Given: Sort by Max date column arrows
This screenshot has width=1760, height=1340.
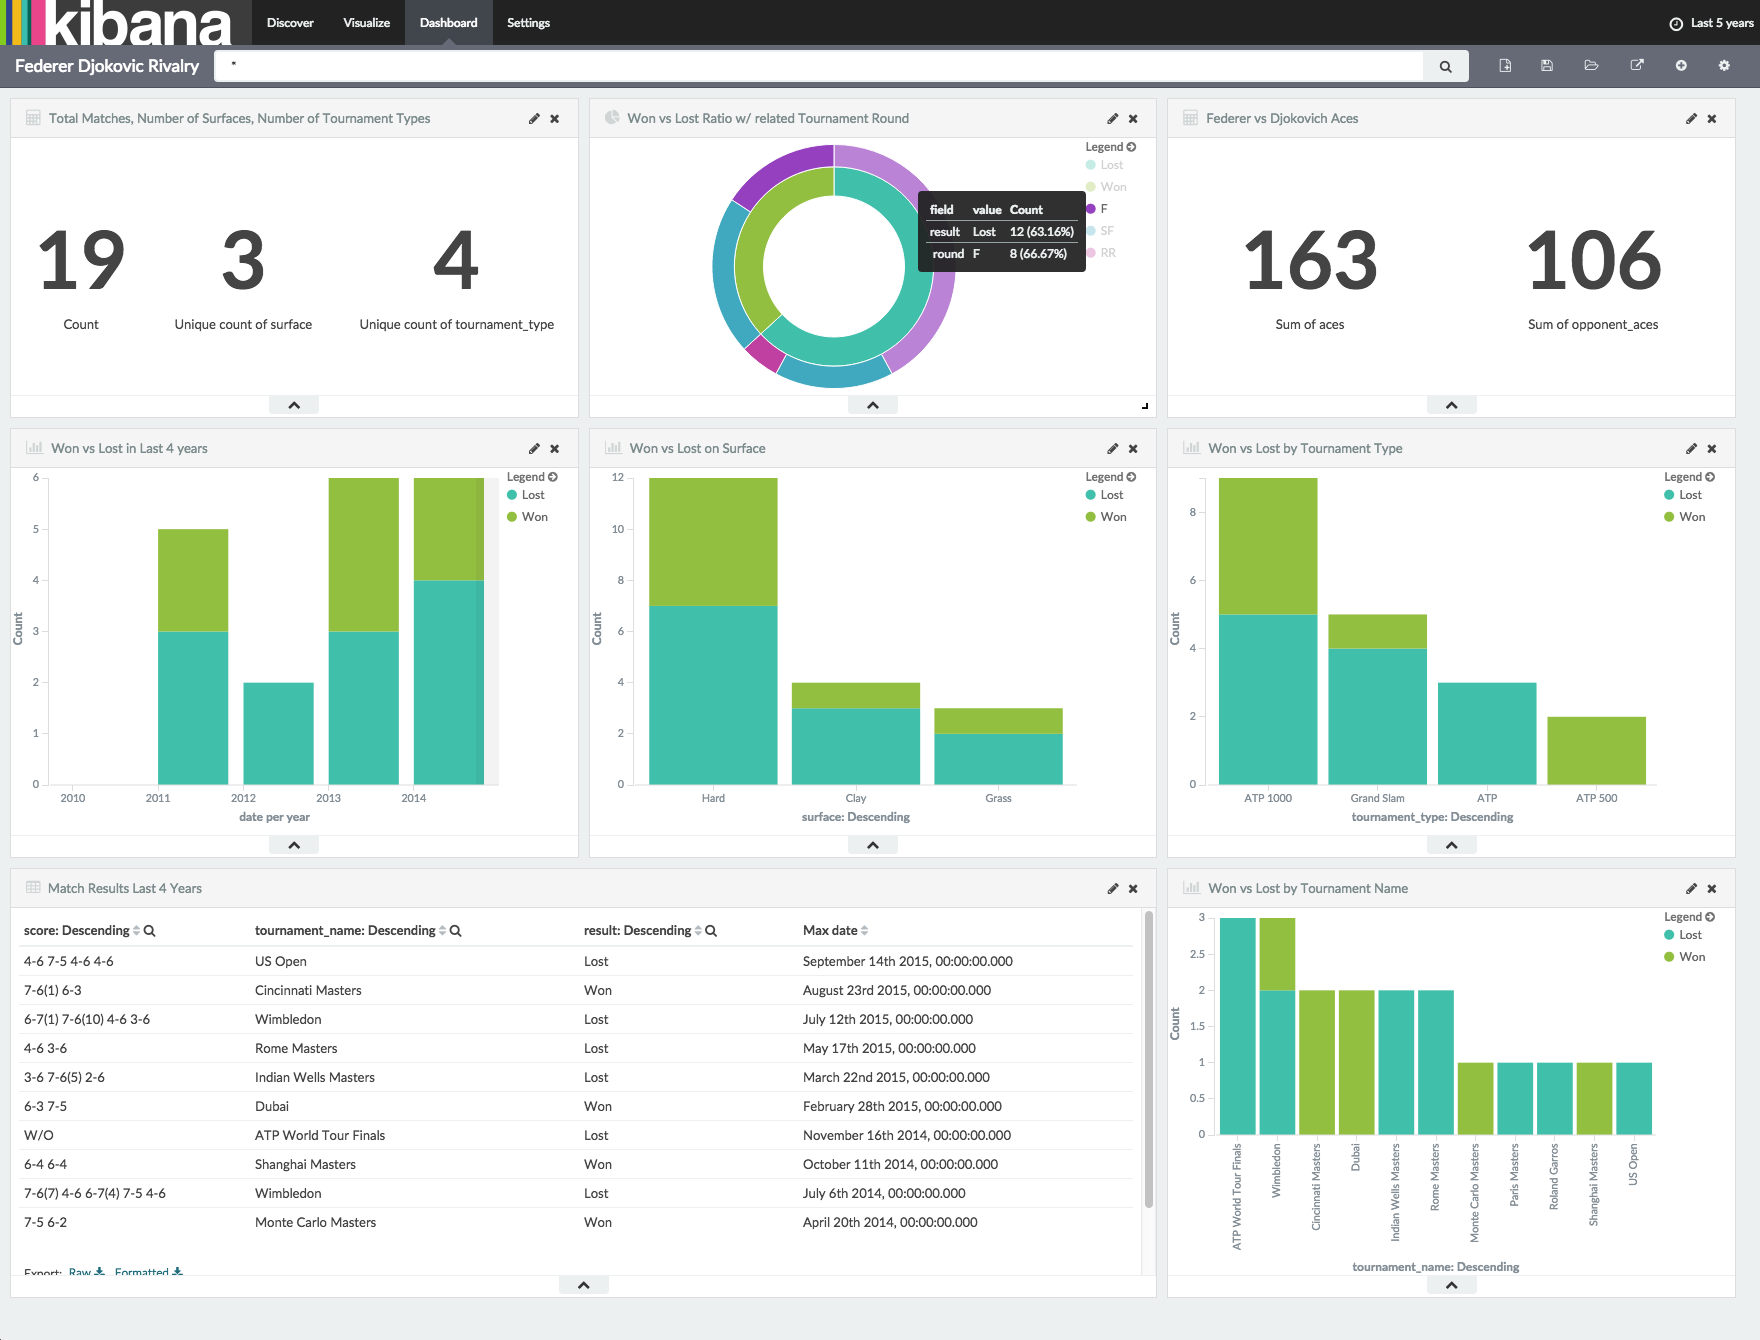Looking at the screenshot, I should point(864,931).
